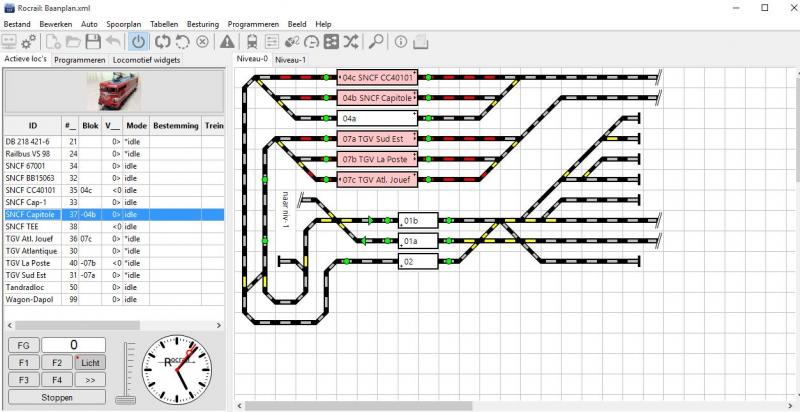
Task: Open the speed gauge icon
Action: 311,42
